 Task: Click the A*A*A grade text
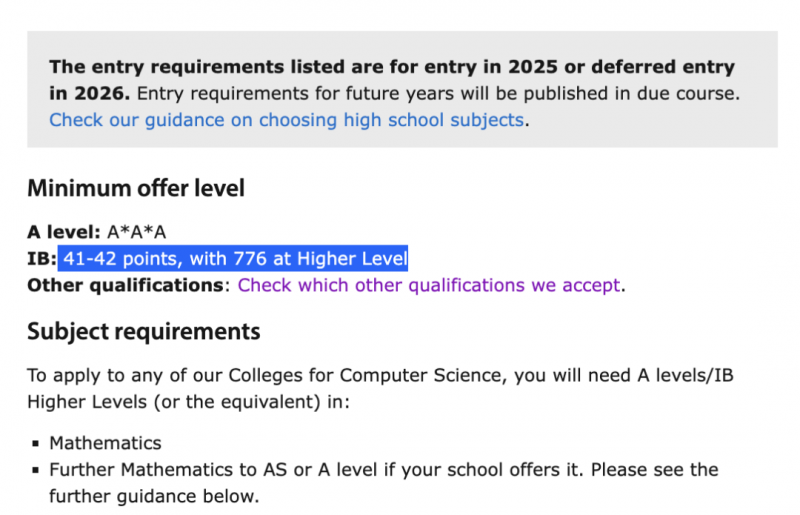136,232
